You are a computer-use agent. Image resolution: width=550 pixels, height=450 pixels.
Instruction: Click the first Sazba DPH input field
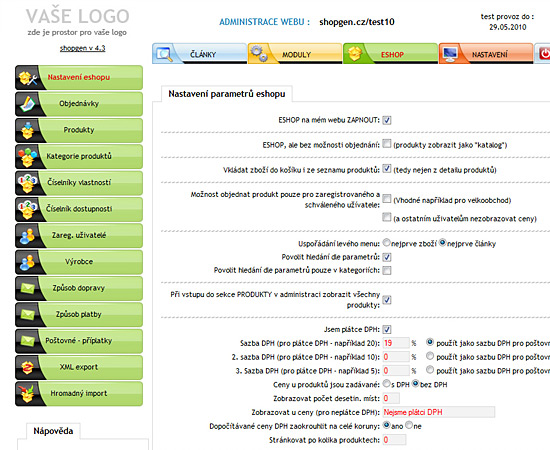396,343
